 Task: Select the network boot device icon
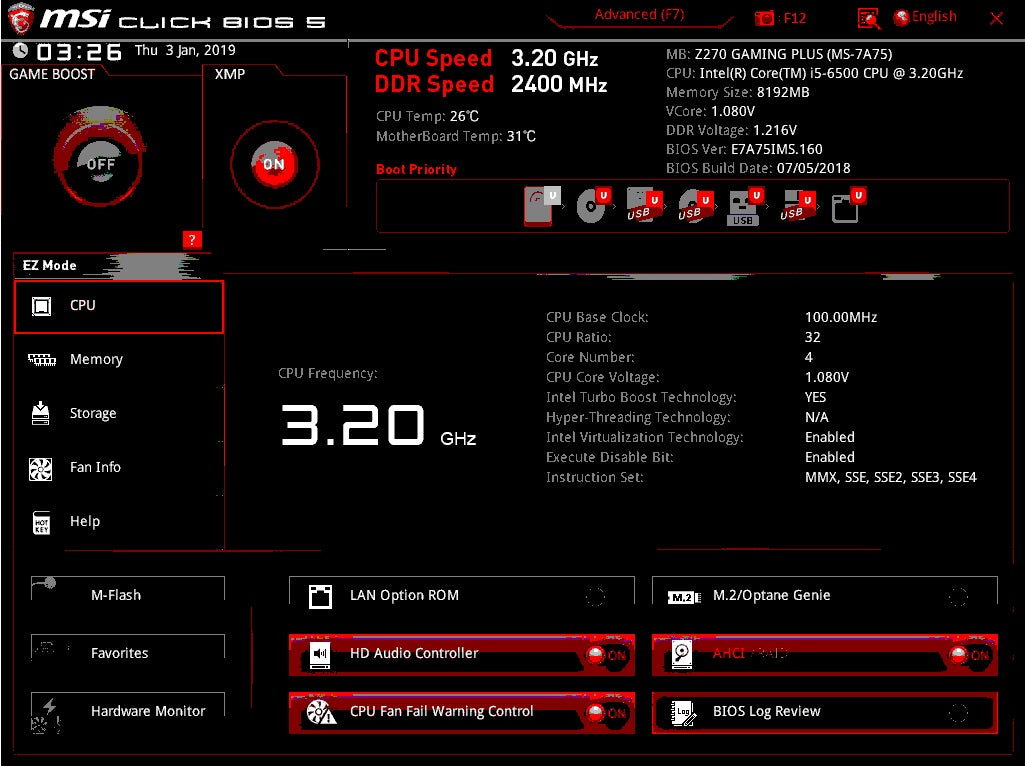tap(848, 206)
